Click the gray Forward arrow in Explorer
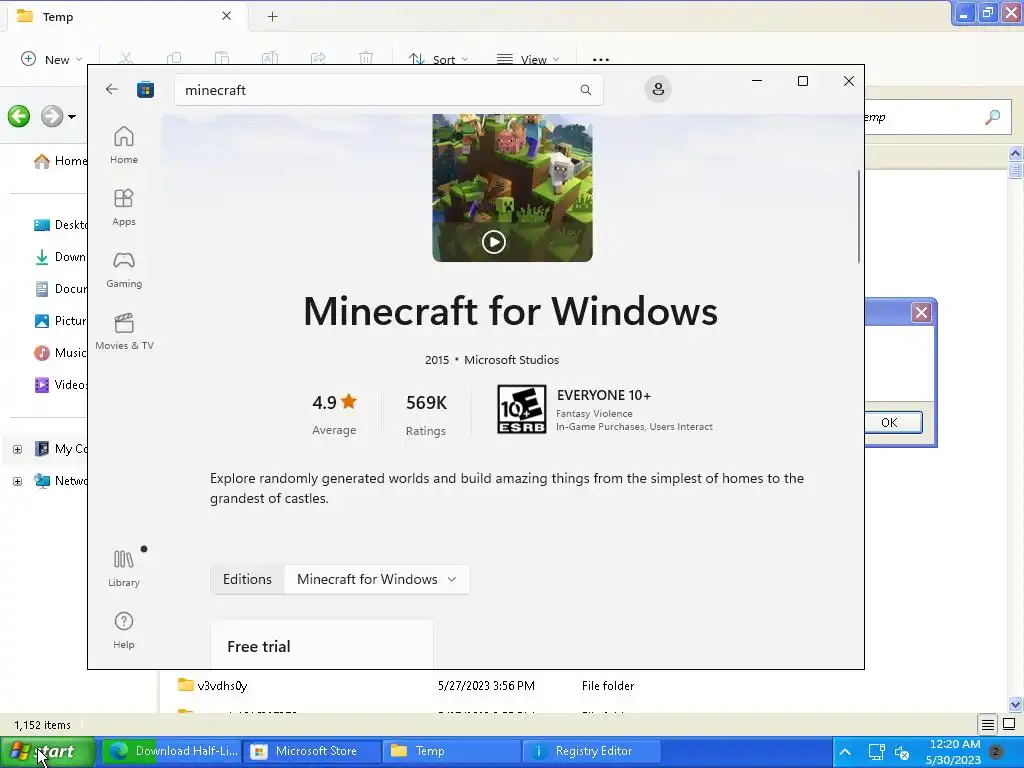 click(52, 117)
